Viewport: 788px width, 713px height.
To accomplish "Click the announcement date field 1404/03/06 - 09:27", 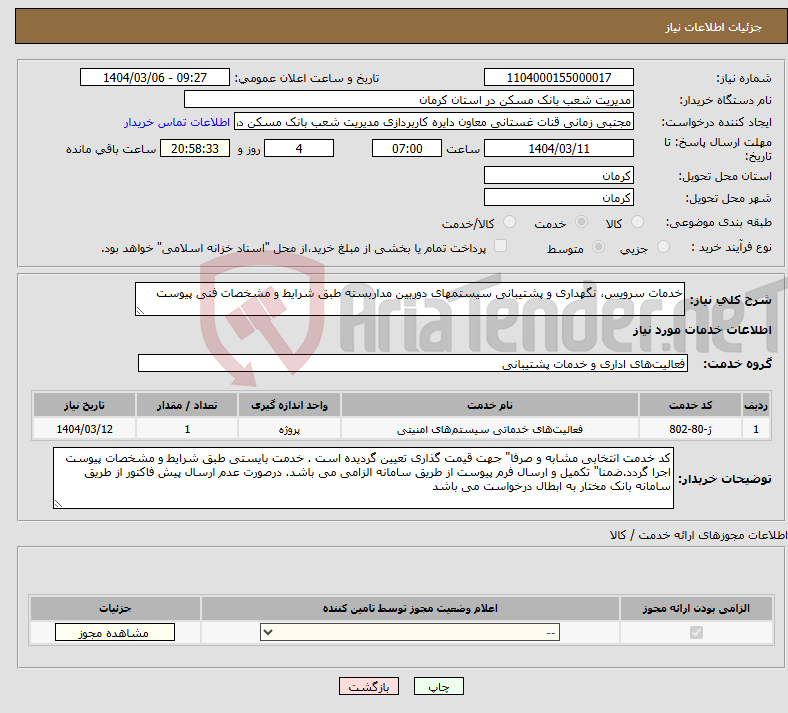I will point(155,77).
